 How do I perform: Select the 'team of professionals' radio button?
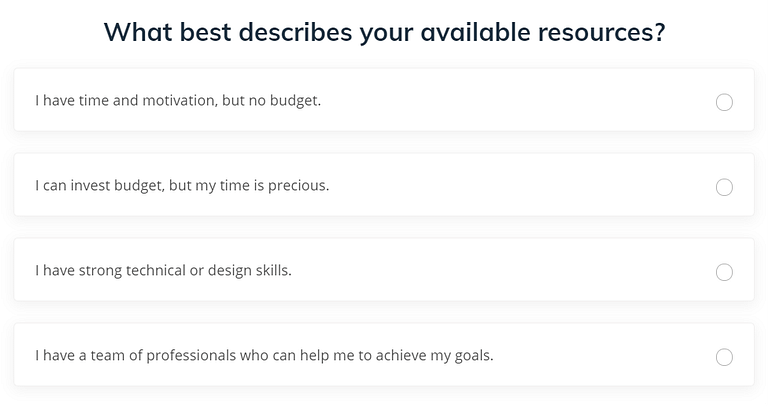click(x=724, y=357)
